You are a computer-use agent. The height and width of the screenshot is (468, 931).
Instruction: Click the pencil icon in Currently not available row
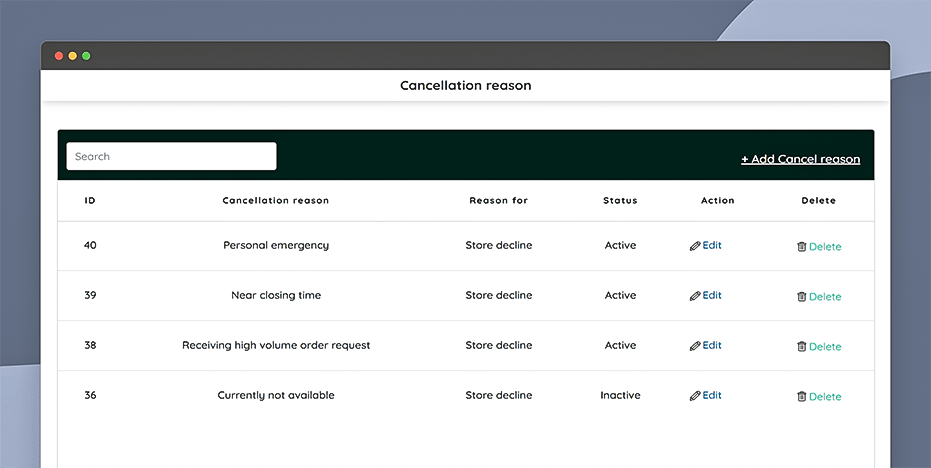pyautogui.click(x=695, y=396)
